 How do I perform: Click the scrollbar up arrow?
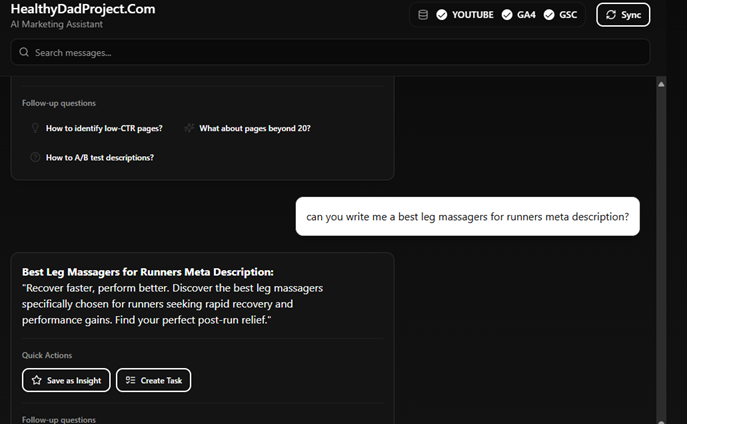pos(661,84)
